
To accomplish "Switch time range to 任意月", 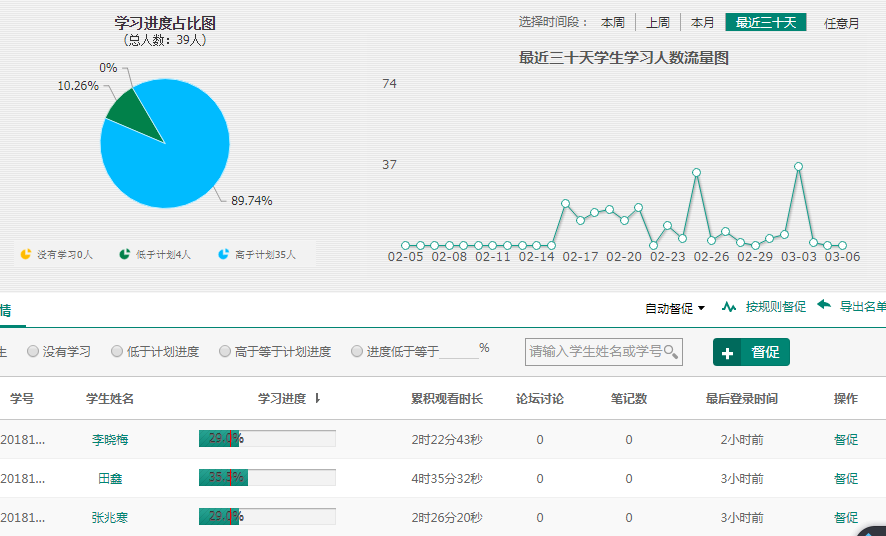I will coord(841,23).
